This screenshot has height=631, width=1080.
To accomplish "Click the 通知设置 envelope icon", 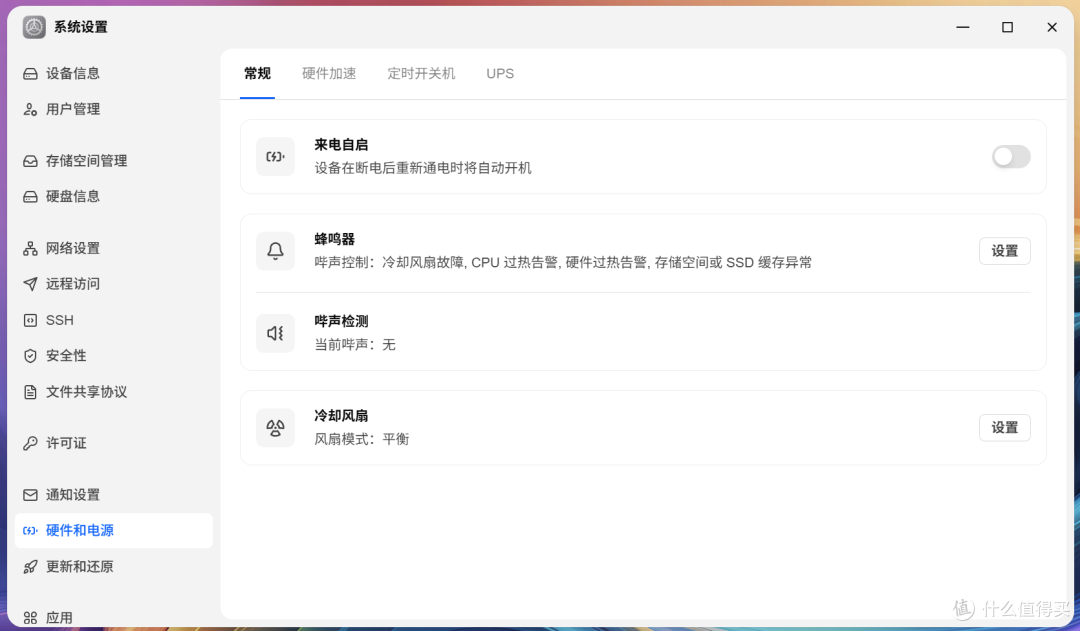I will (x=30, y=495).
